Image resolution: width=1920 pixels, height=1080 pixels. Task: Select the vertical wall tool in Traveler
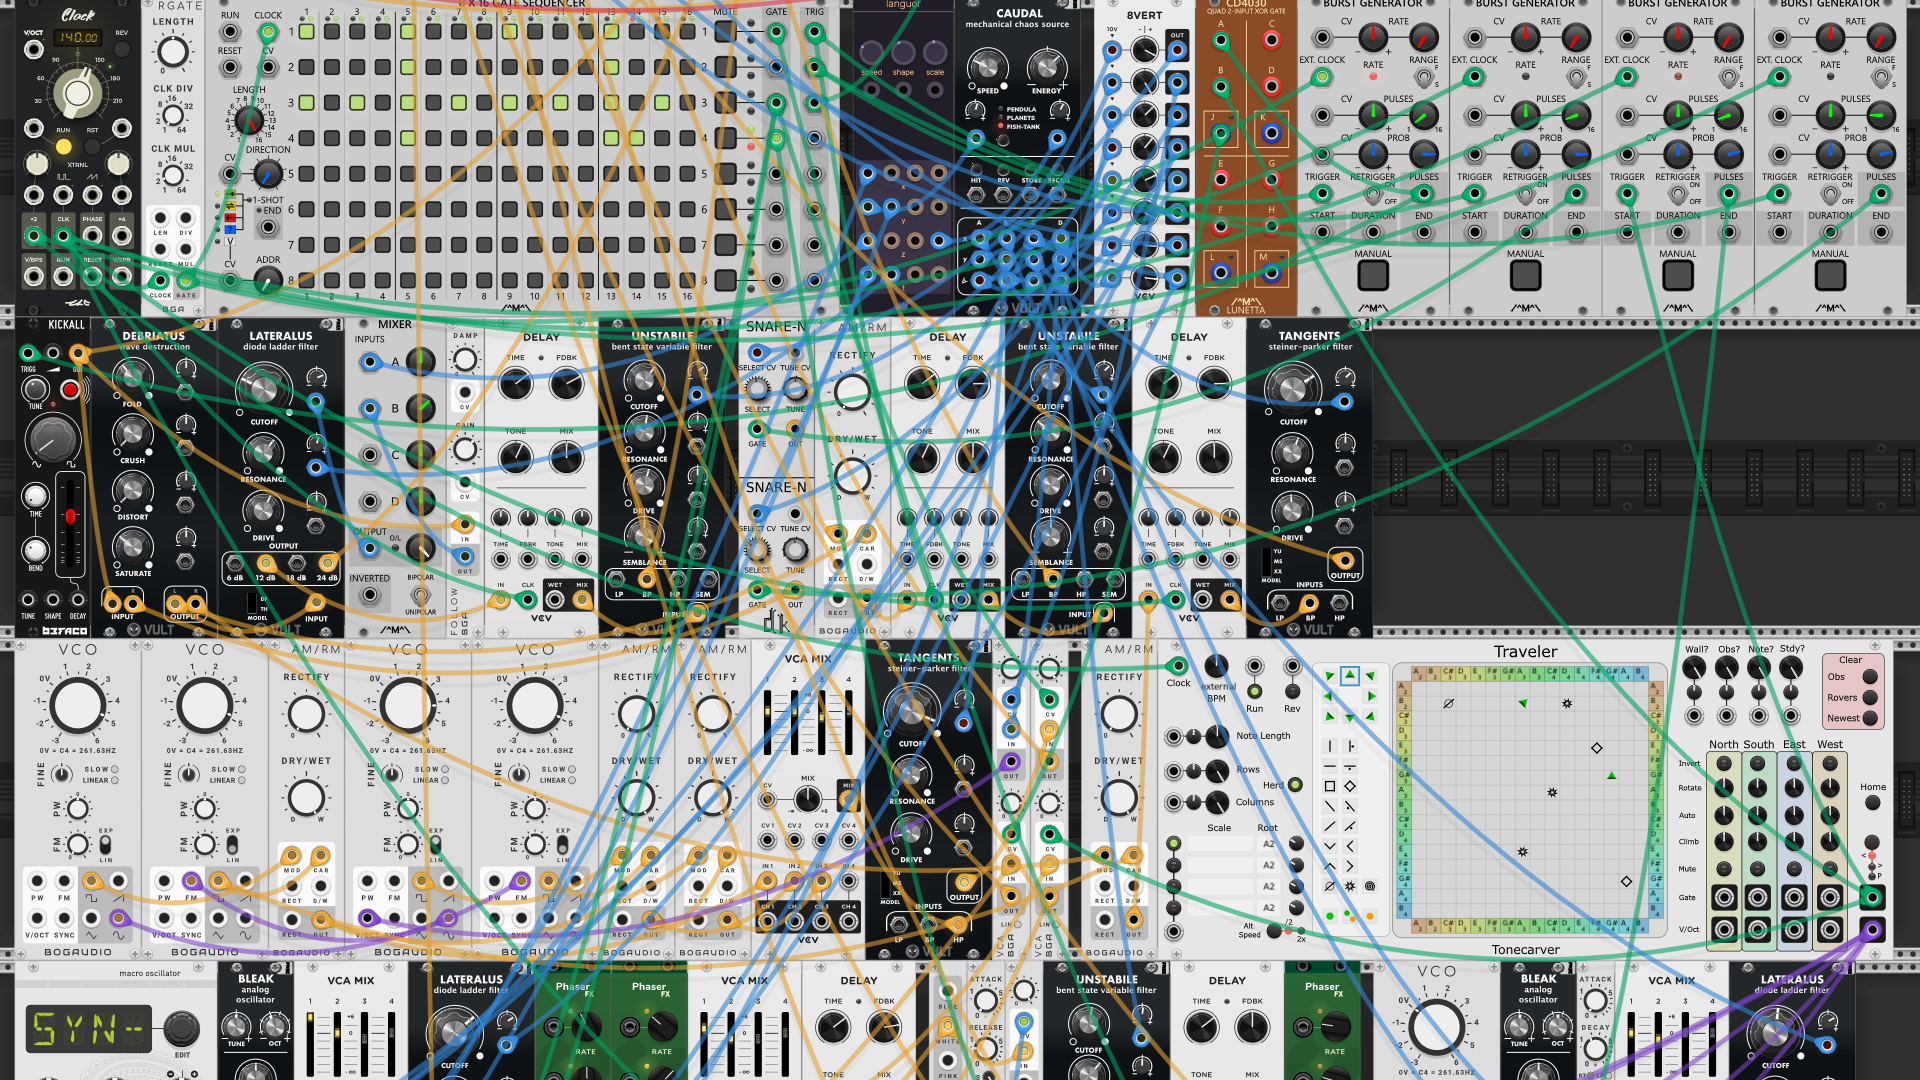coord(1330,746)
